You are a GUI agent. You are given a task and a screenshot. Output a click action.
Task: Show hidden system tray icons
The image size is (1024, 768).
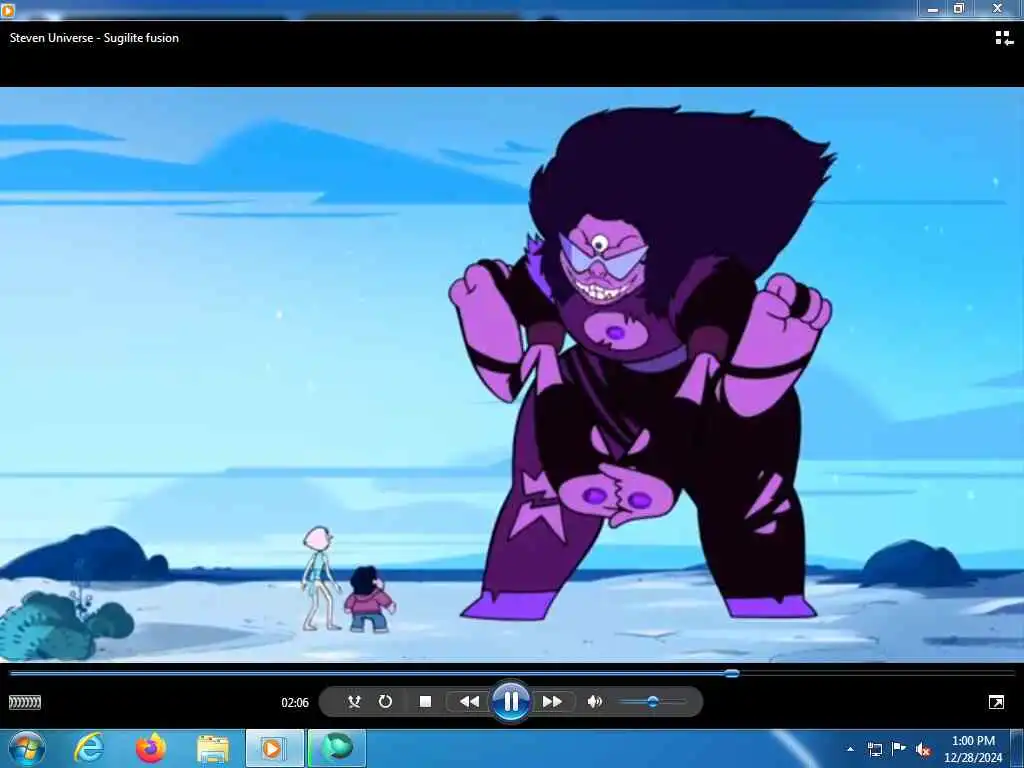[x=850, y=749]
